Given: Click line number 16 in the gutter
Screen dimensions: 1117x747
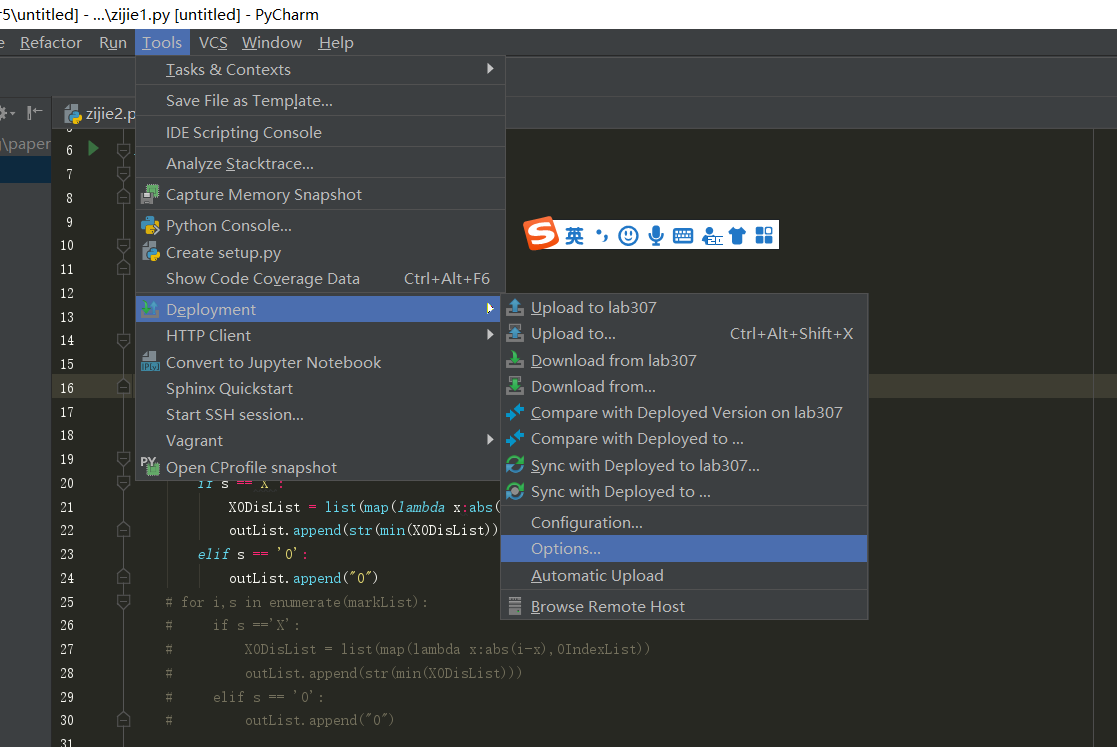Looking at the screenshot, I should click(x=67, y=388).
